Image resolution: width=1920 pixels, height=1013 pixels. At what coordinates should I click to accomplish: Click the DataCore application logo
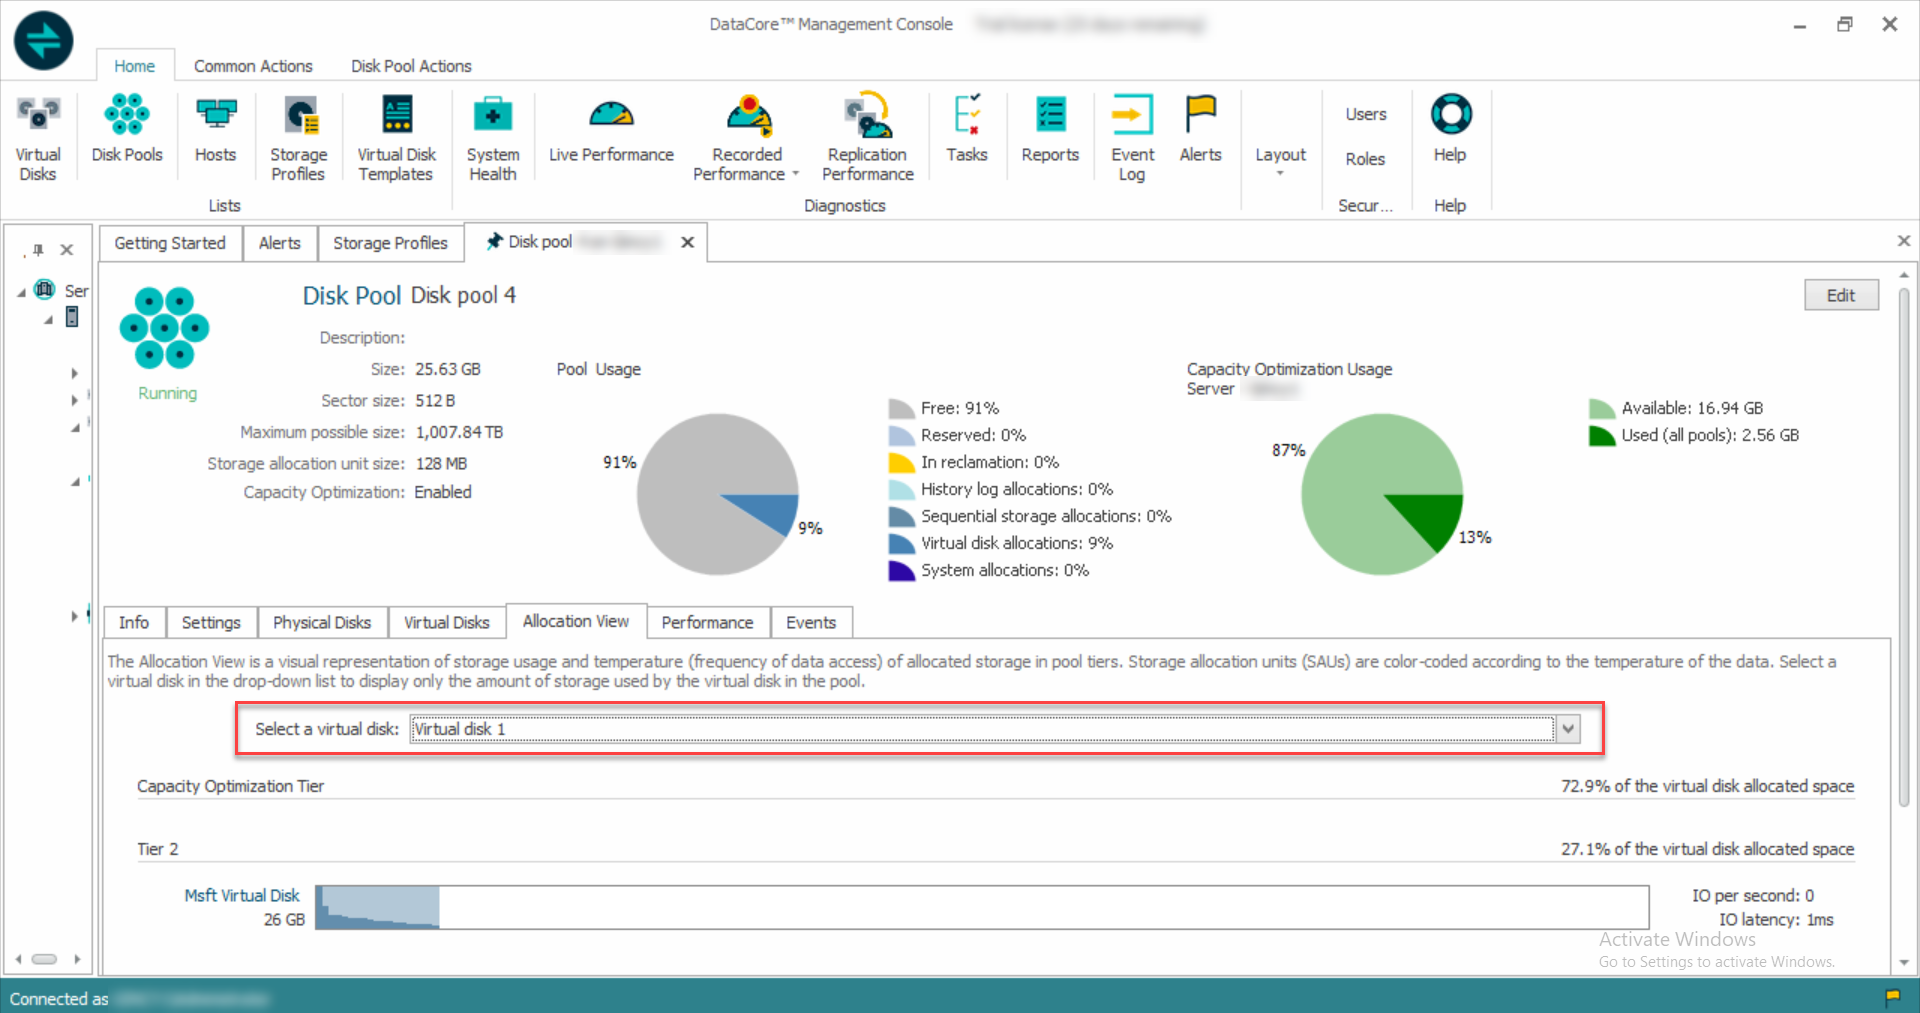44,41
